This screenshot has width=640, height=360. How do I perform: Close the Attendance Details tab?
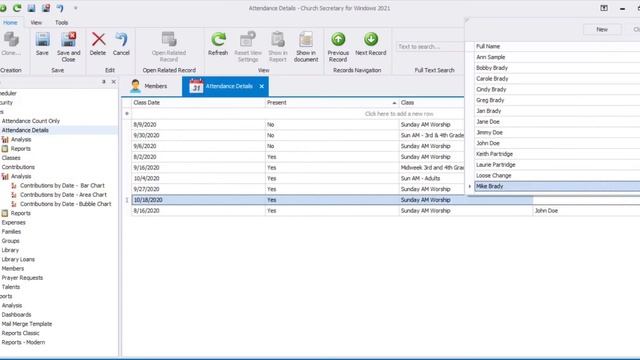click(262, 87)
